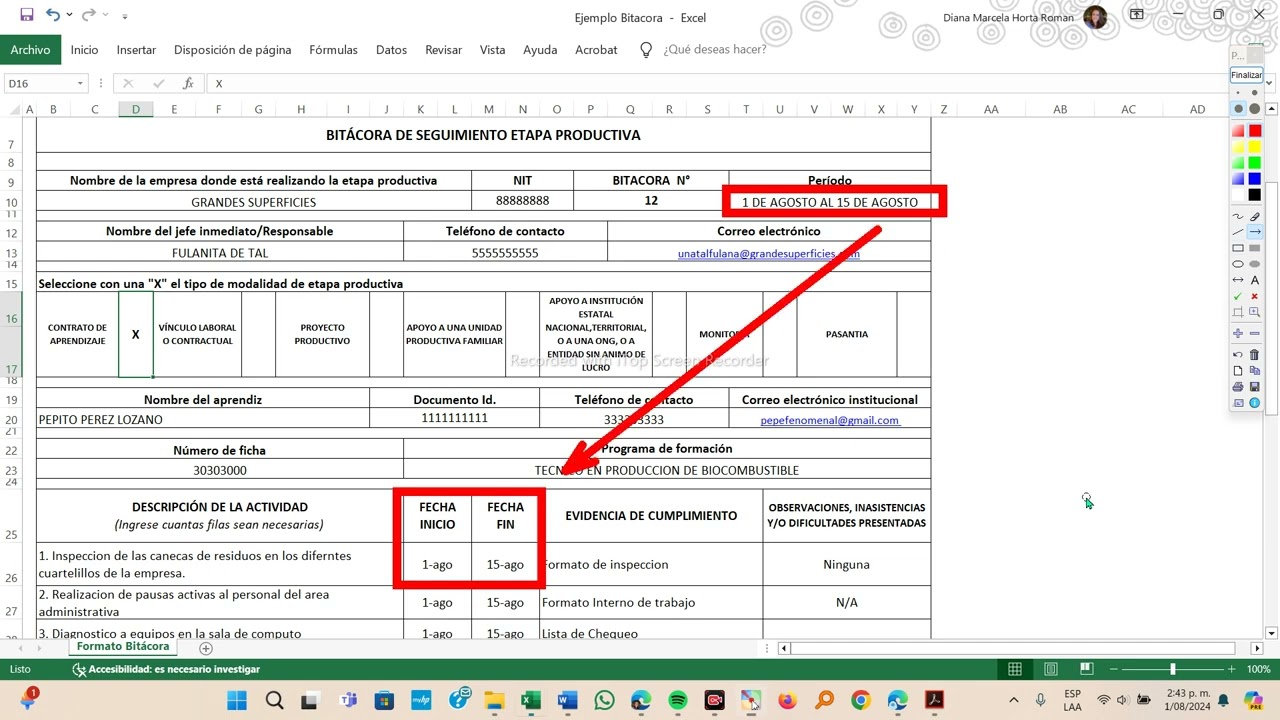
Task: Click the zoom slider handle
Action: (1173, 669)
